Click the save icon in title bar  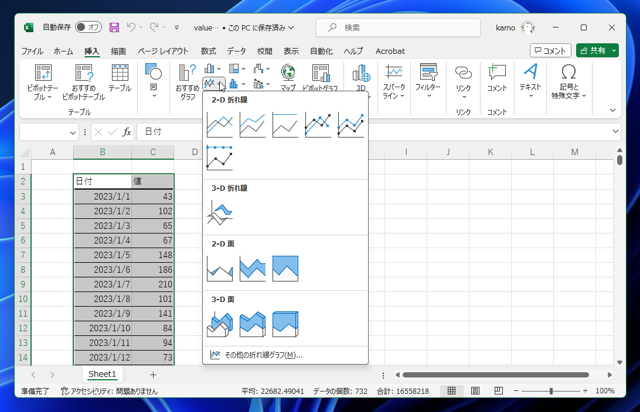coord(114,27)
